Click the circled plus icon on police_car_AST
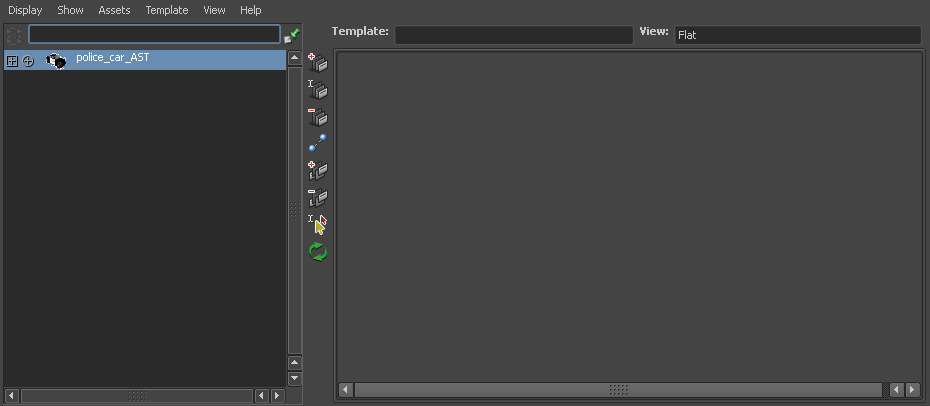 (28, 60)
